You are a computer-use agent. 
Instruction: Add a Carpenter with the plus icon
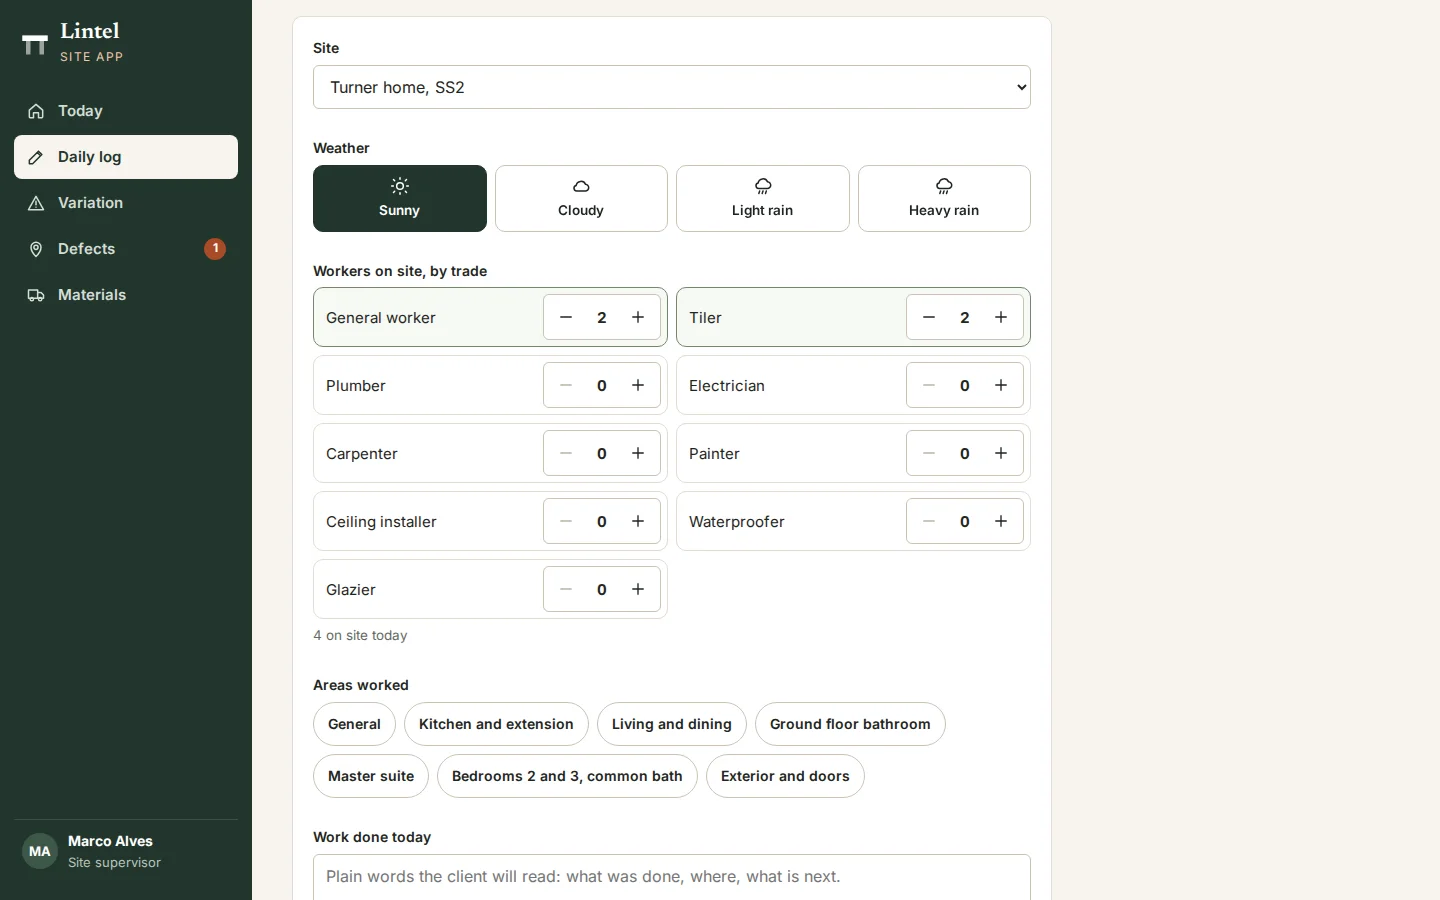638,453
